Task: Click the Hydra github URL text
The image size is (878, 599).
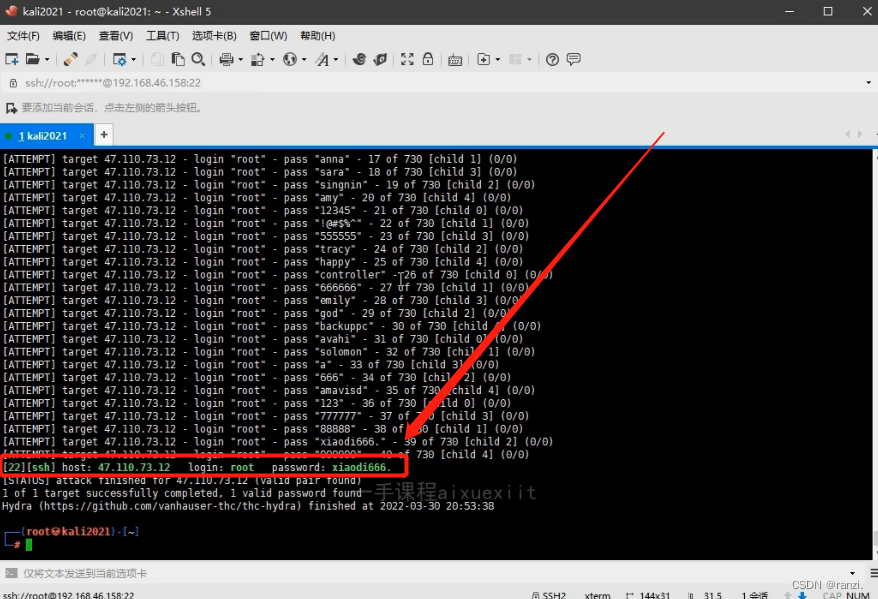Action: pos(171,506)
